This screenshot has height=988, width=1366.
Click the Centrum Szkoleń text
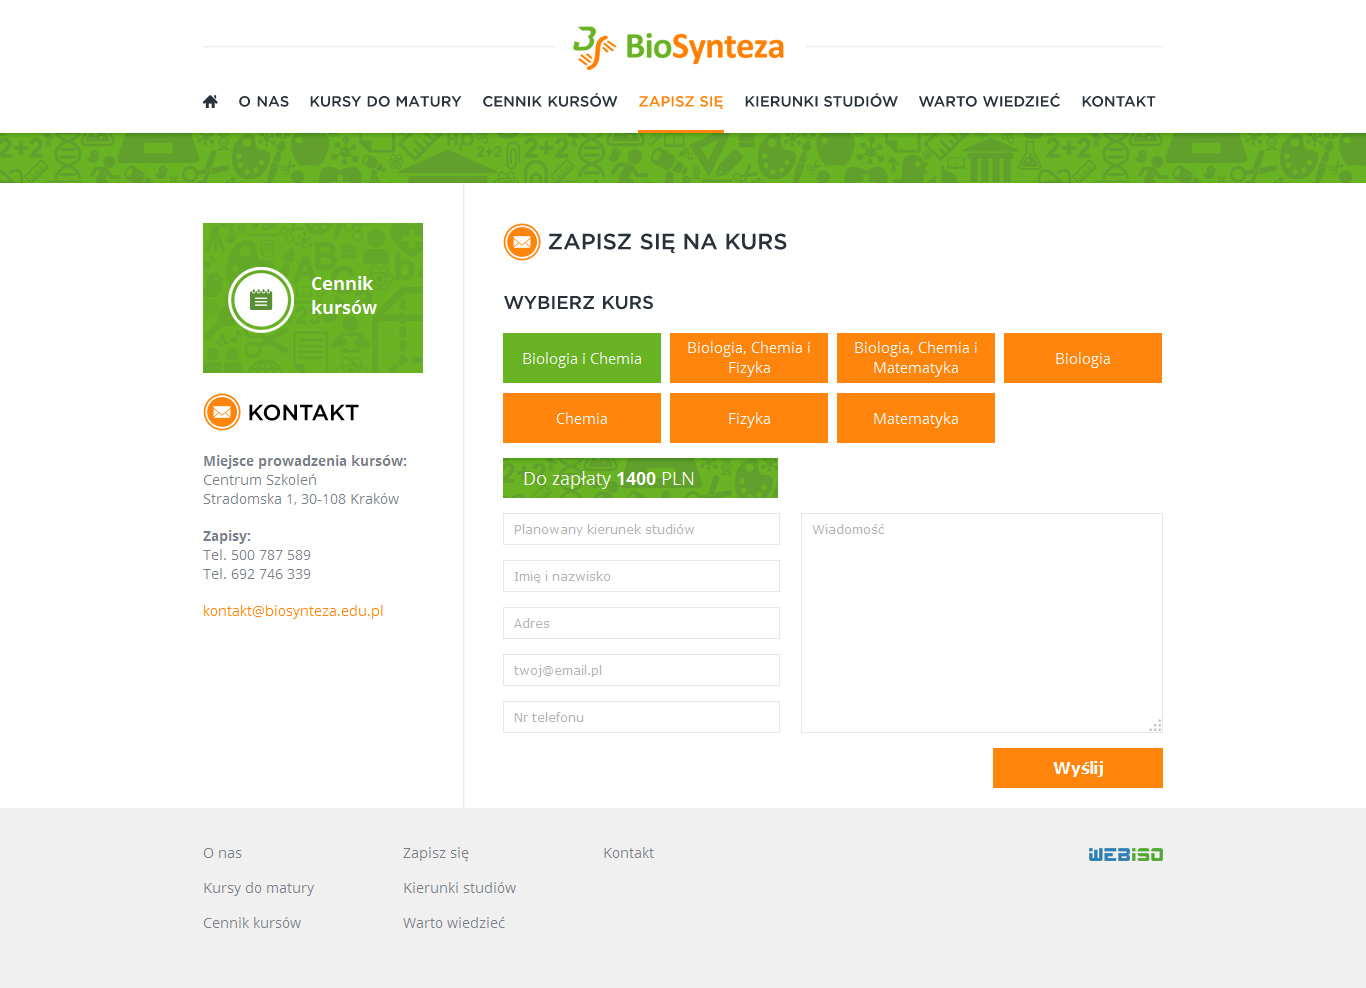[260, 480]
